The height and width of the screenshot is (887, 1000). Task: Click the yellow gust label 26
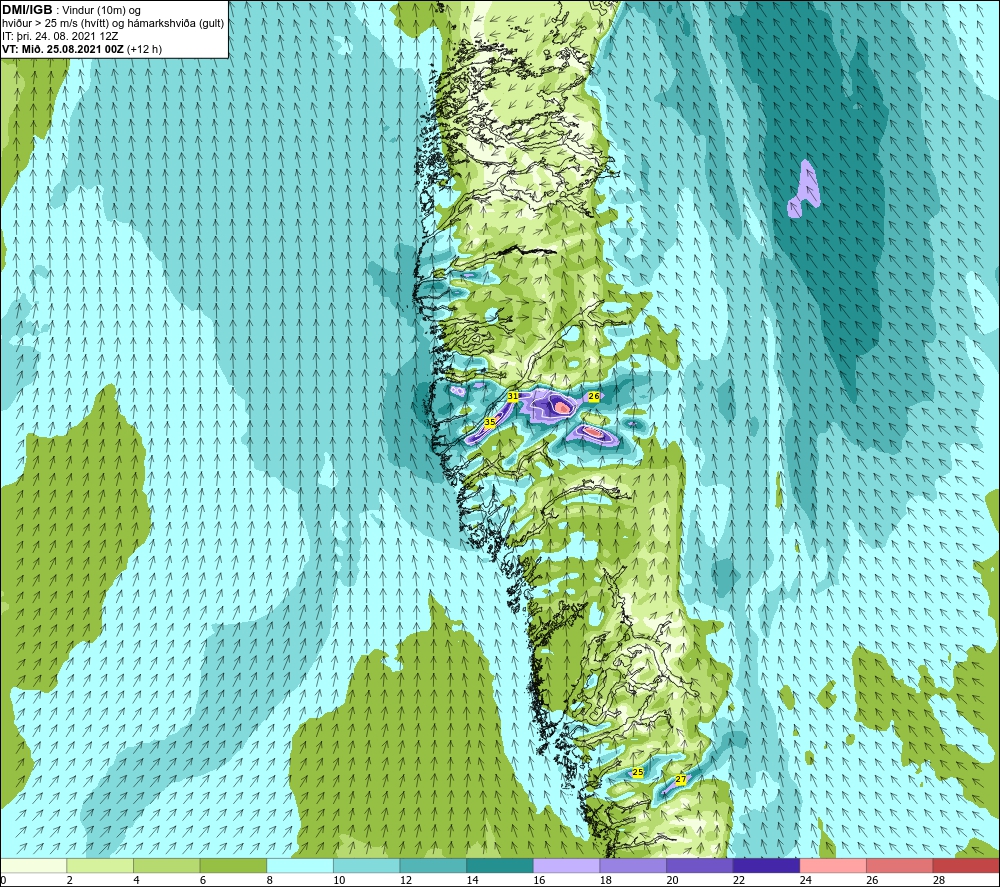(594, 397)
